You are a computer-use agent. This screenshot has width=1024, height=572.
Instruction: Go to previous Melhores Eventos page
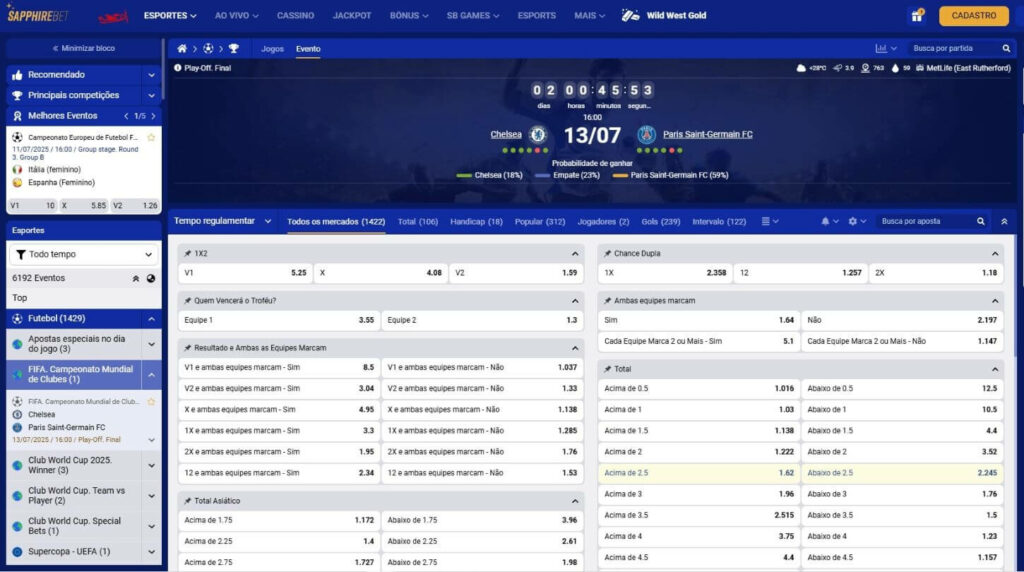coord(126,116)
